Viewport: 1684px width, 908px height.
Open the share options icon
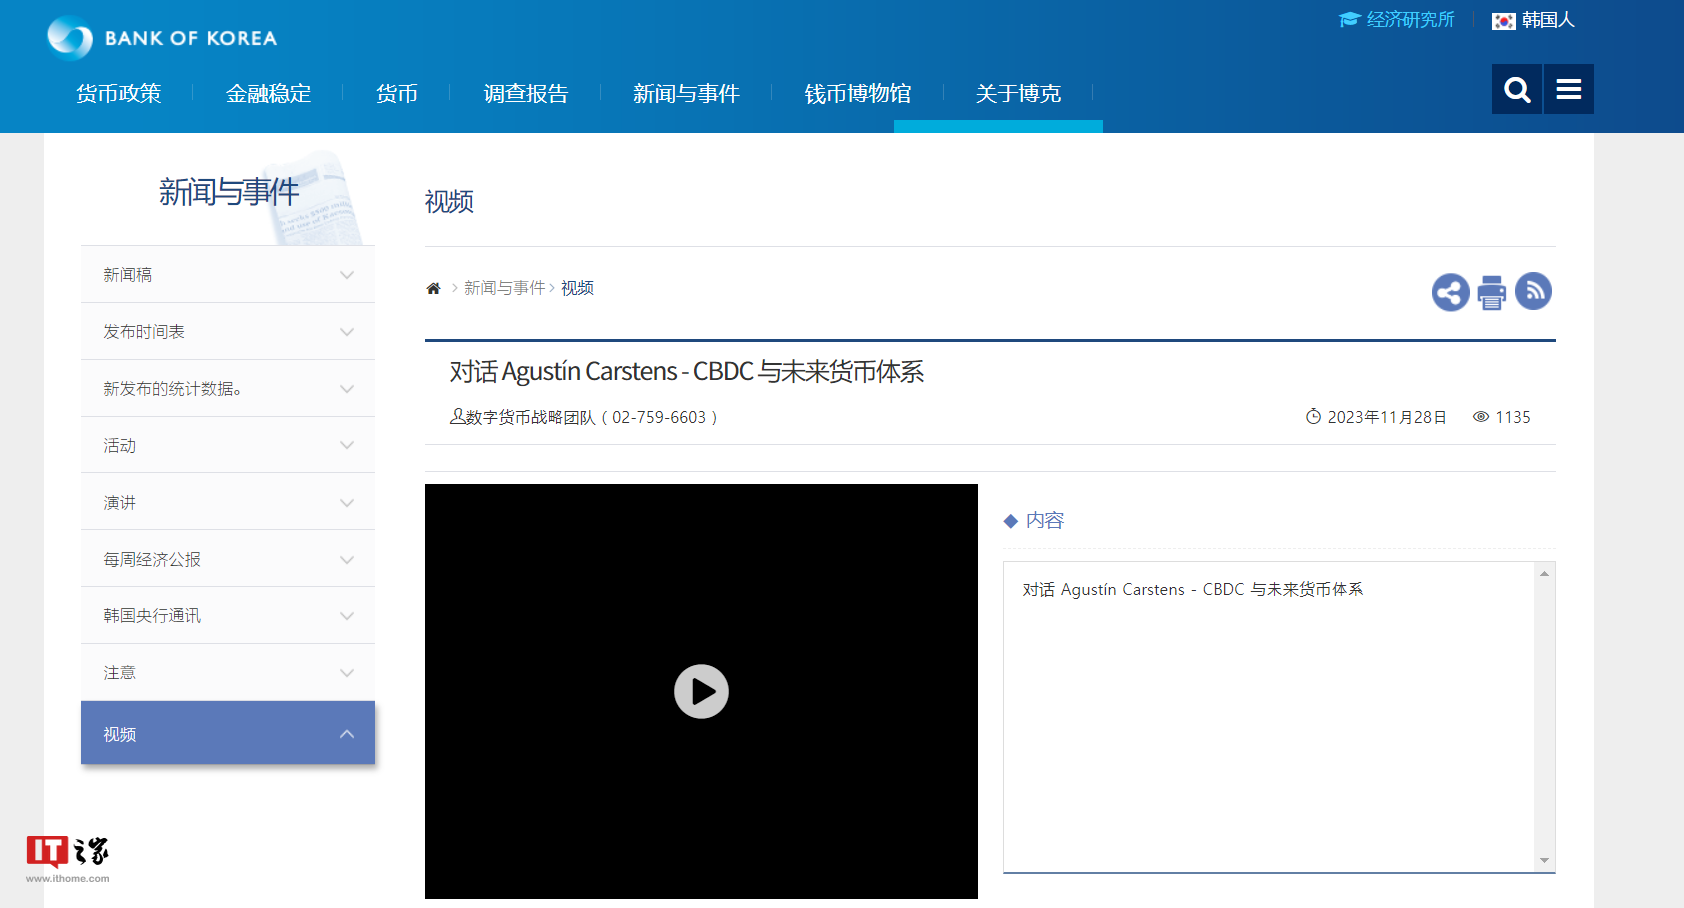coord(1450,291)
